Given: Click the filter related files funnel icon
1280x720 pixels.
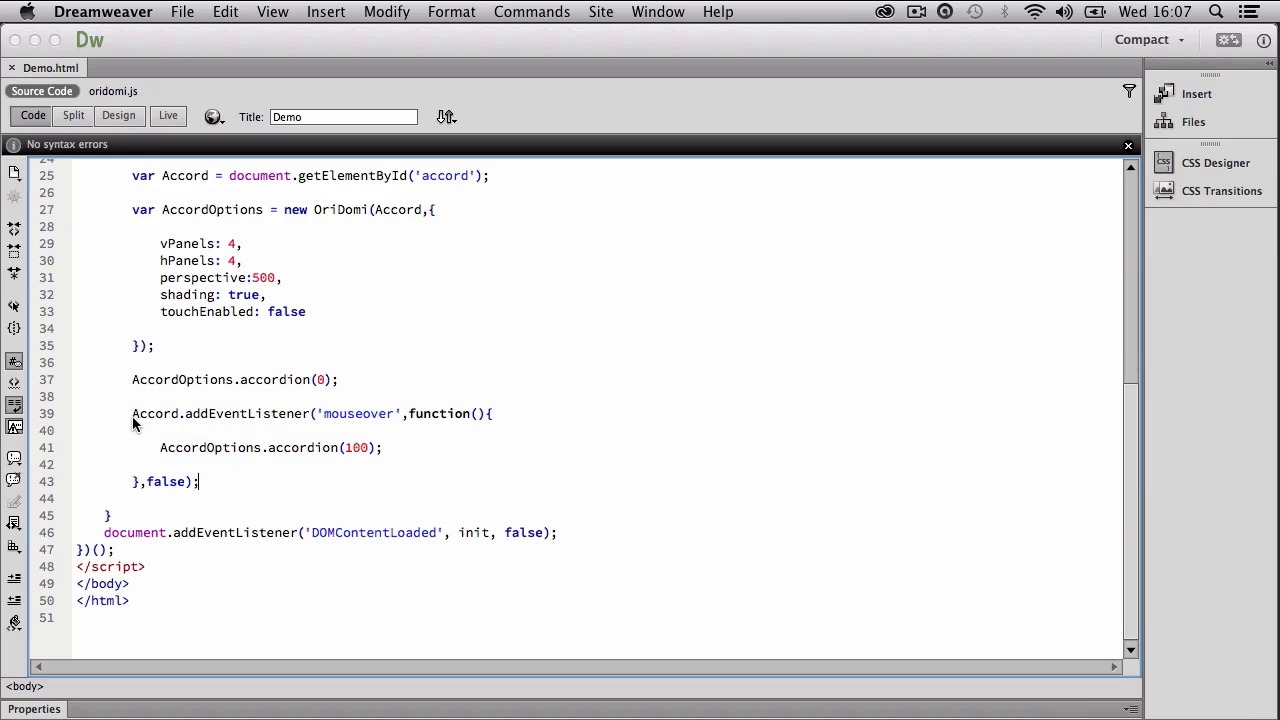Looking at the screenshot, I should coord(1129,91).
